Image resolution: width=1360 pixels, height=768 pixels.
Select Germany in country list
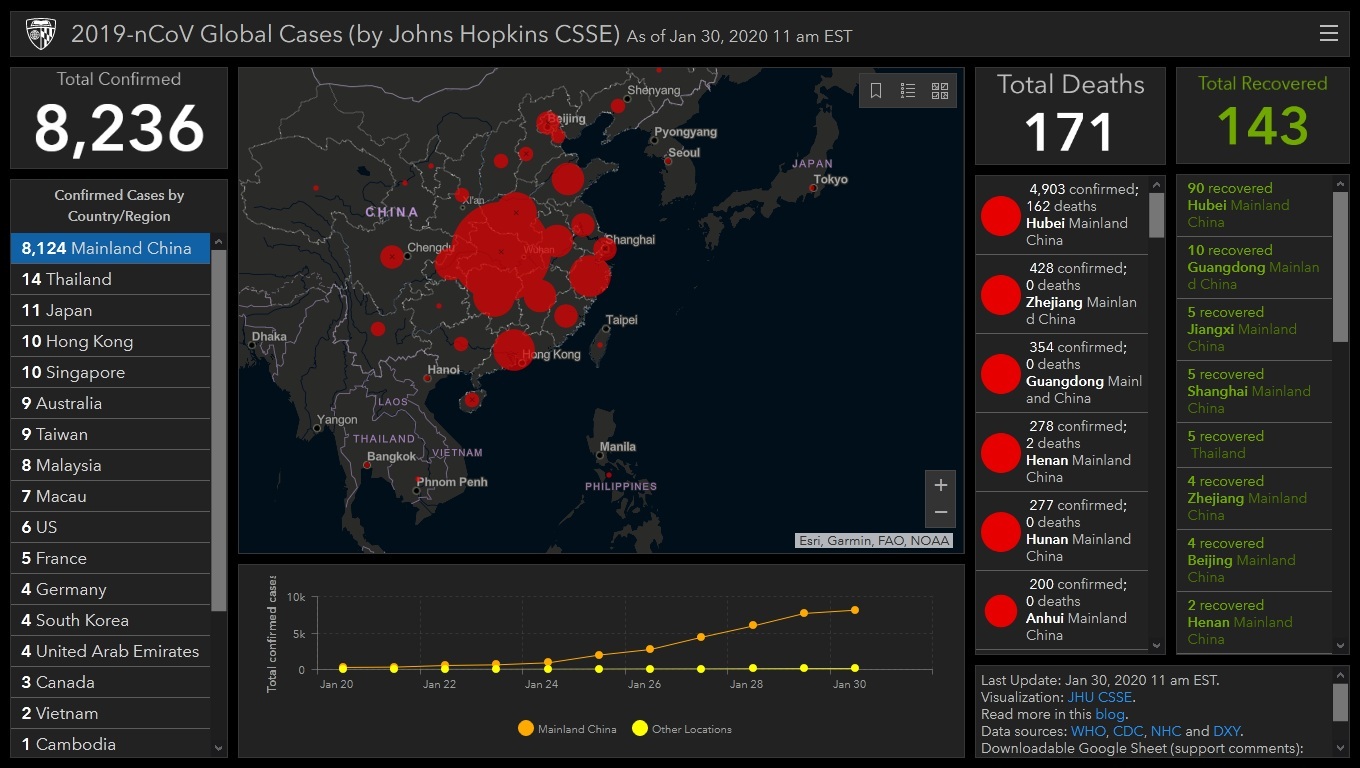110,589
